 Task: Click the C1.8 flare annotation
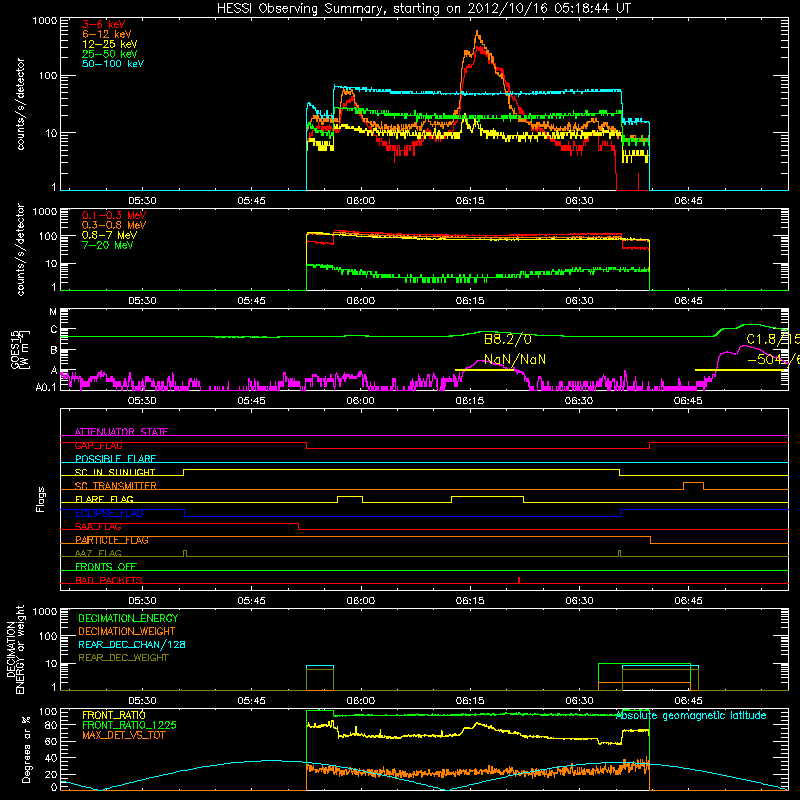(772, 339)
